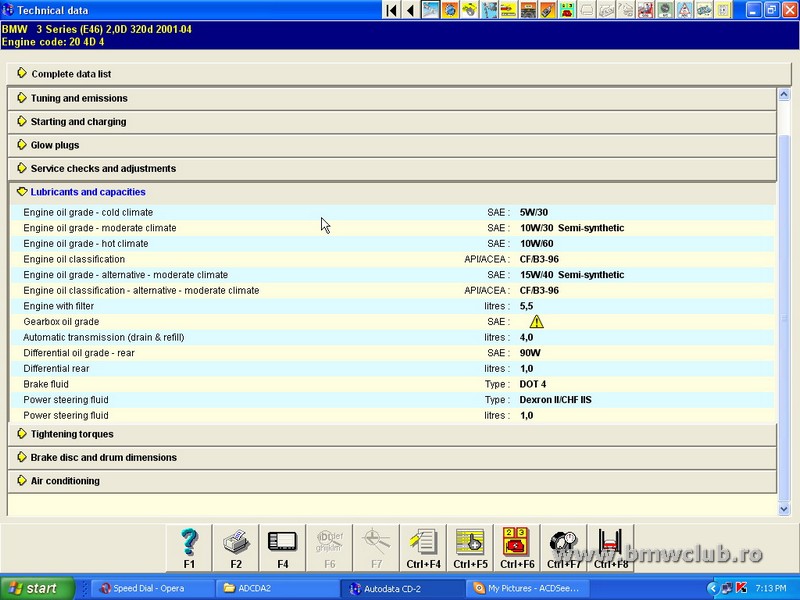Click the previous page arrow in toolbar
Image resolution: width=800 pixels, height=600 pixels.
411,10
